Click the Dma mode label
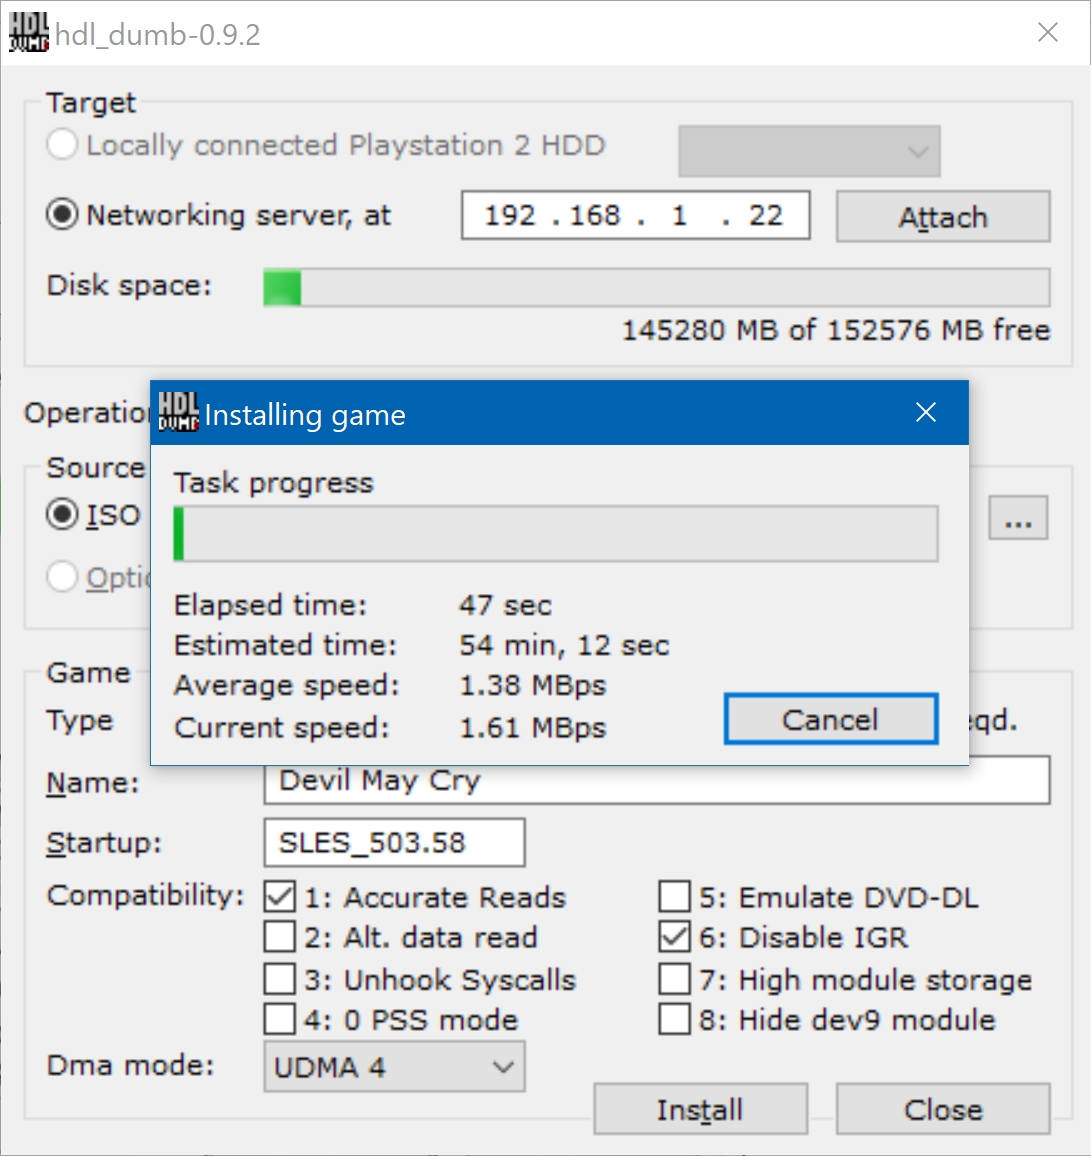This screenshot has width=1091, height=1156. [x=130, y=1065]
